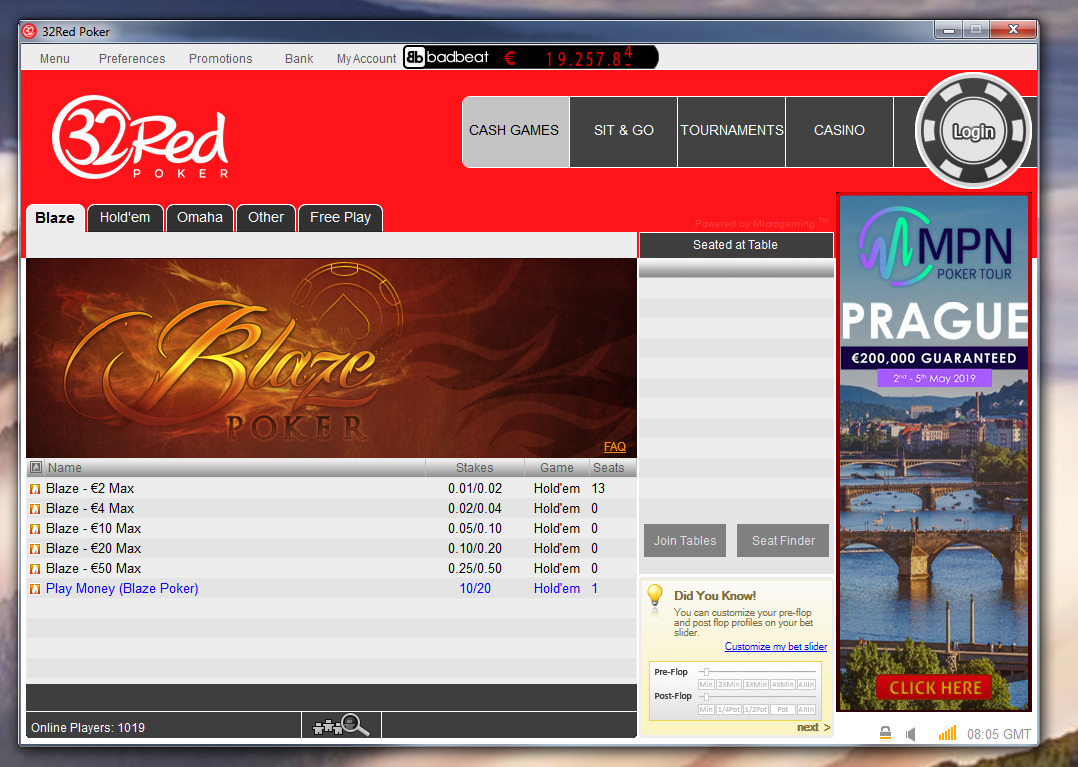Sort the list by Stakes column

(474, 467)
